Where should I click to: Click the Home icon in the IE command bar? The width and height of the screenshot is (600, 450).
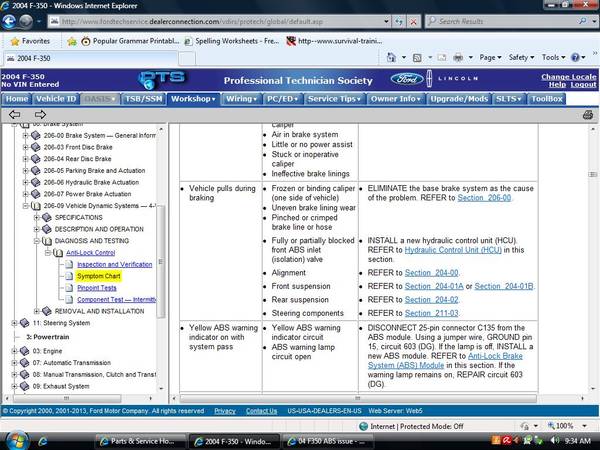(x=391, y=58)
